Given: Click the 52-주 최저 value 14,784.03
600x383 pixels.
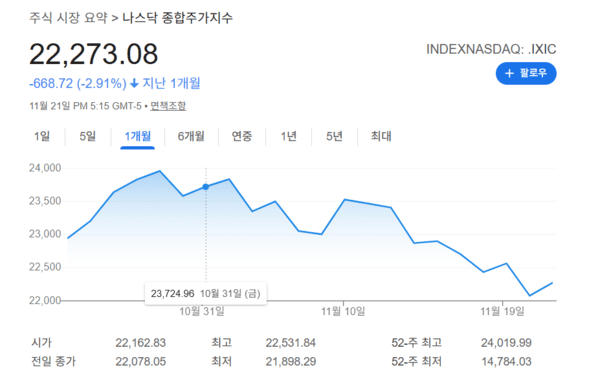Looking at the screenshot, I should click(506, 361).
